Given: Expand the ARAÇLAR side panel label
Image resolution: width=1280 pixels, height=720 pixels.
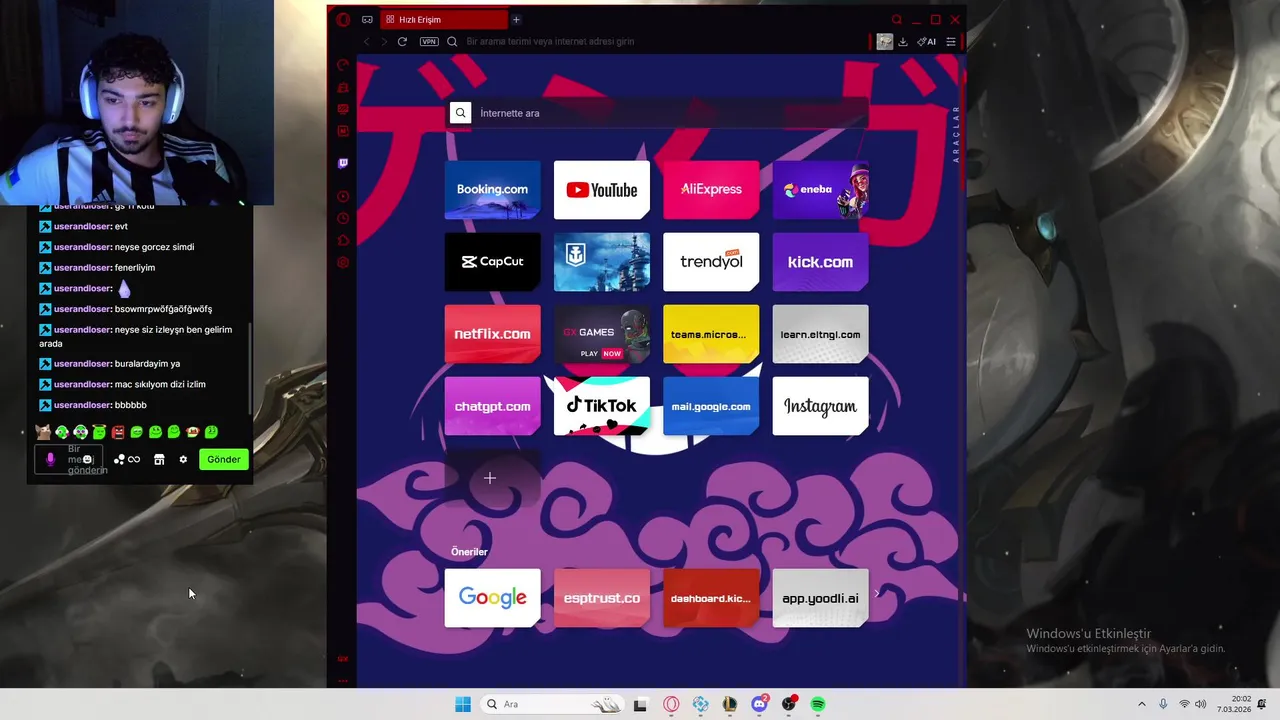Looking at the screenshot, I should click(955, 134).
